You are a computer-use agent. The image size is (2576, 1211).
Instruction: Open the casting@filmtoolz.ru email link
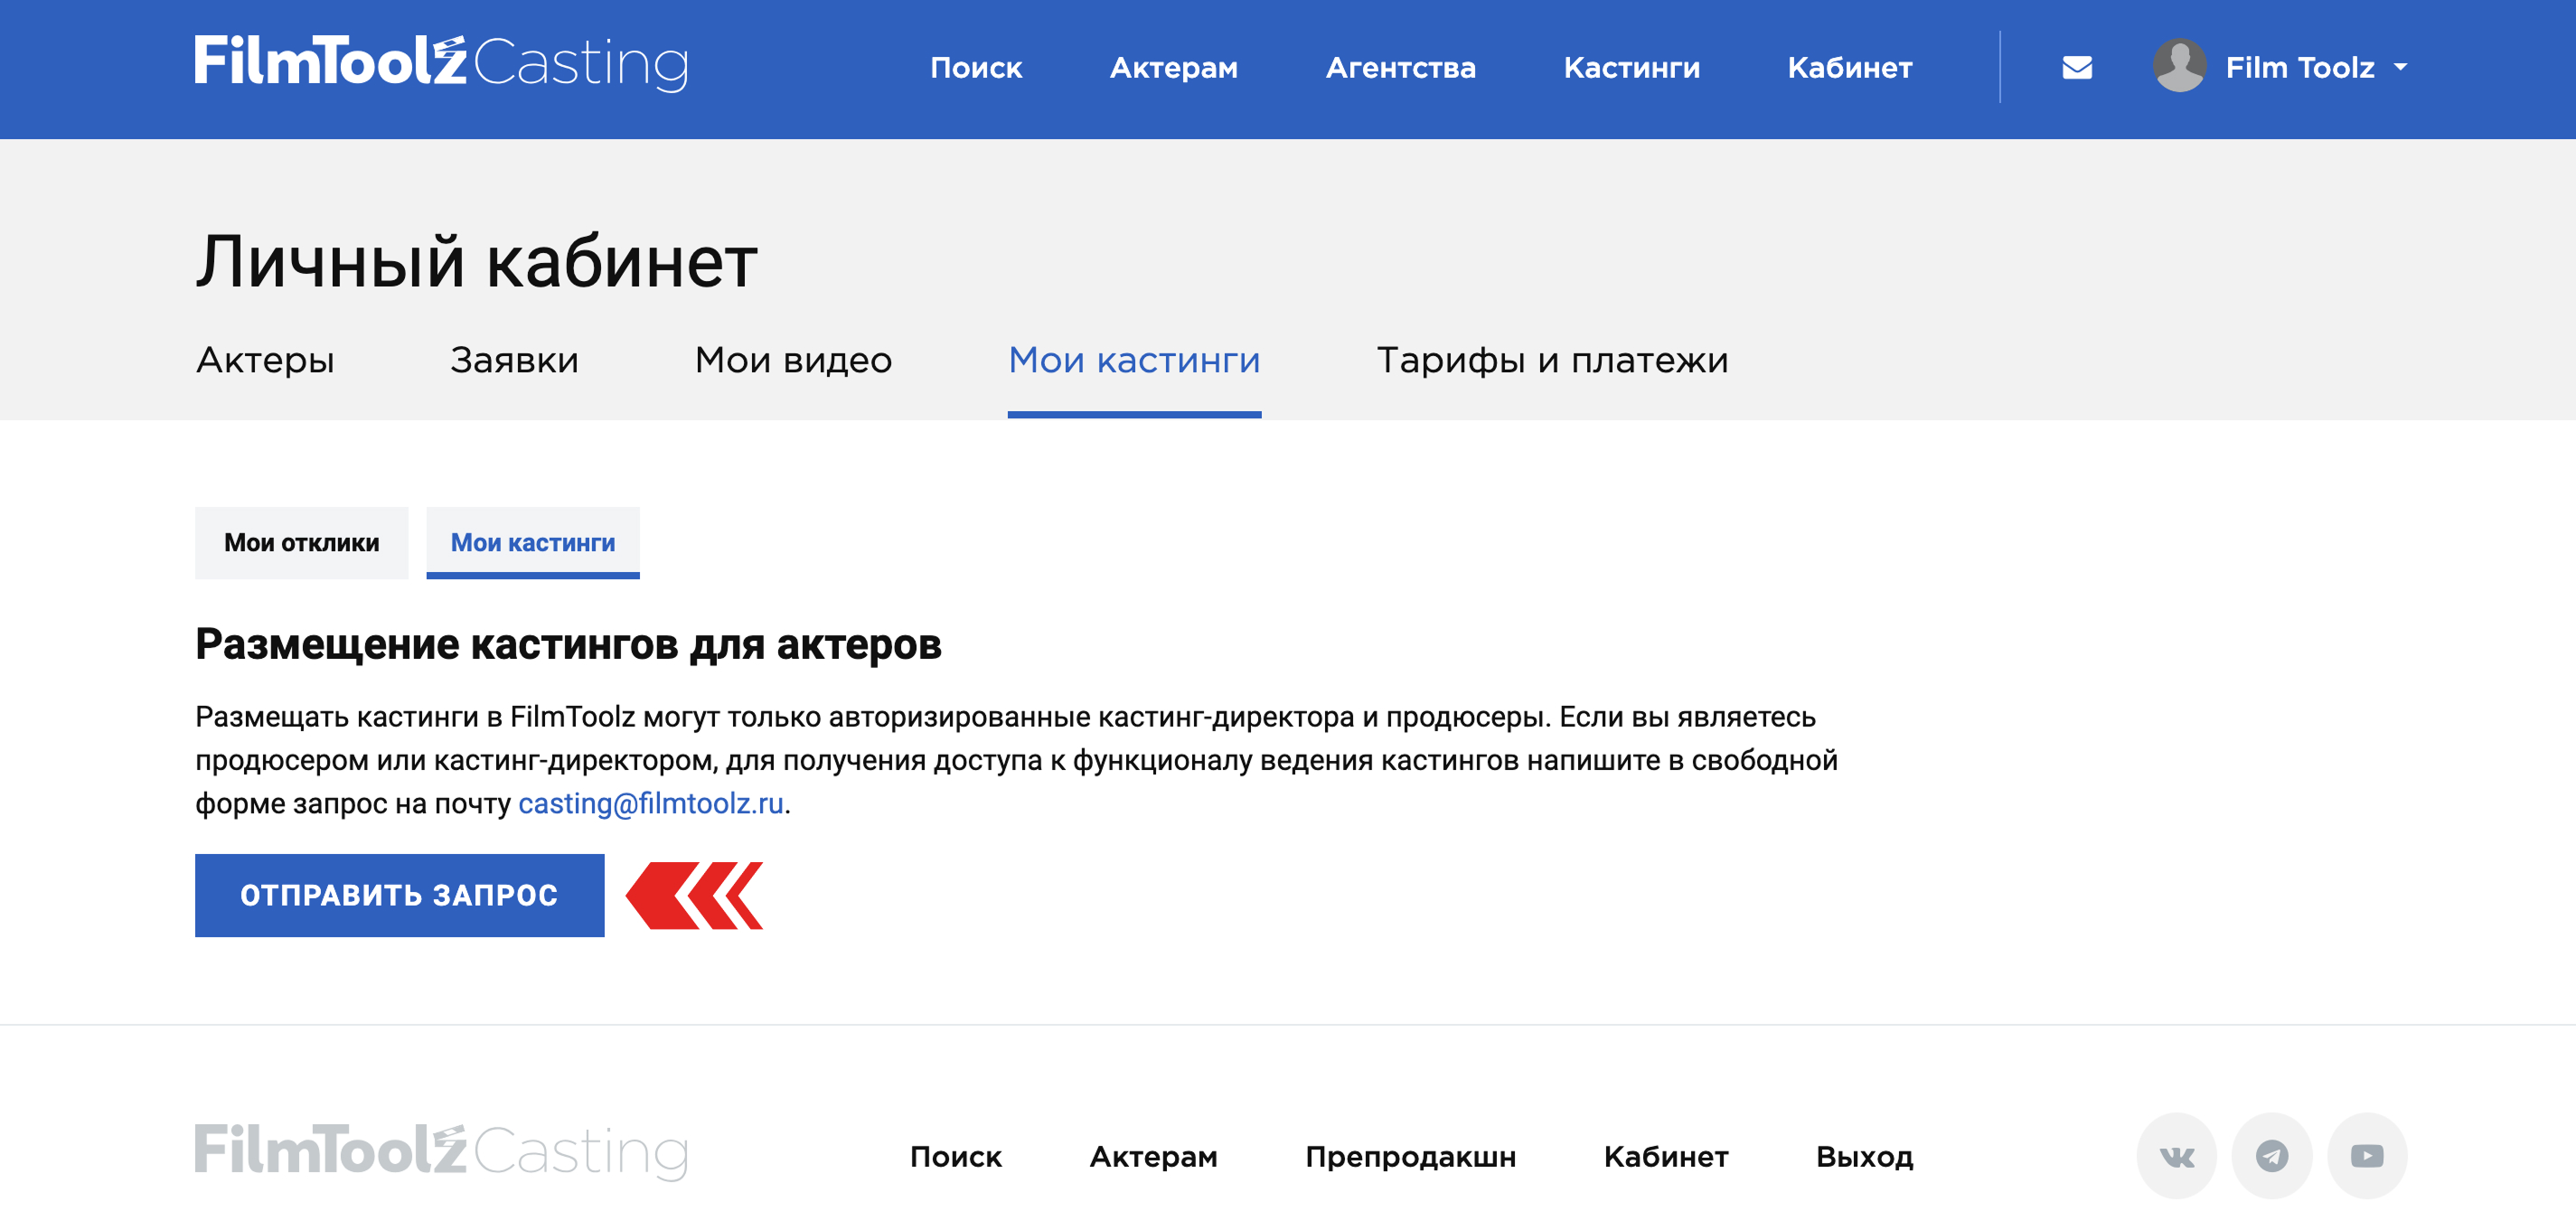tap(650, 803)
